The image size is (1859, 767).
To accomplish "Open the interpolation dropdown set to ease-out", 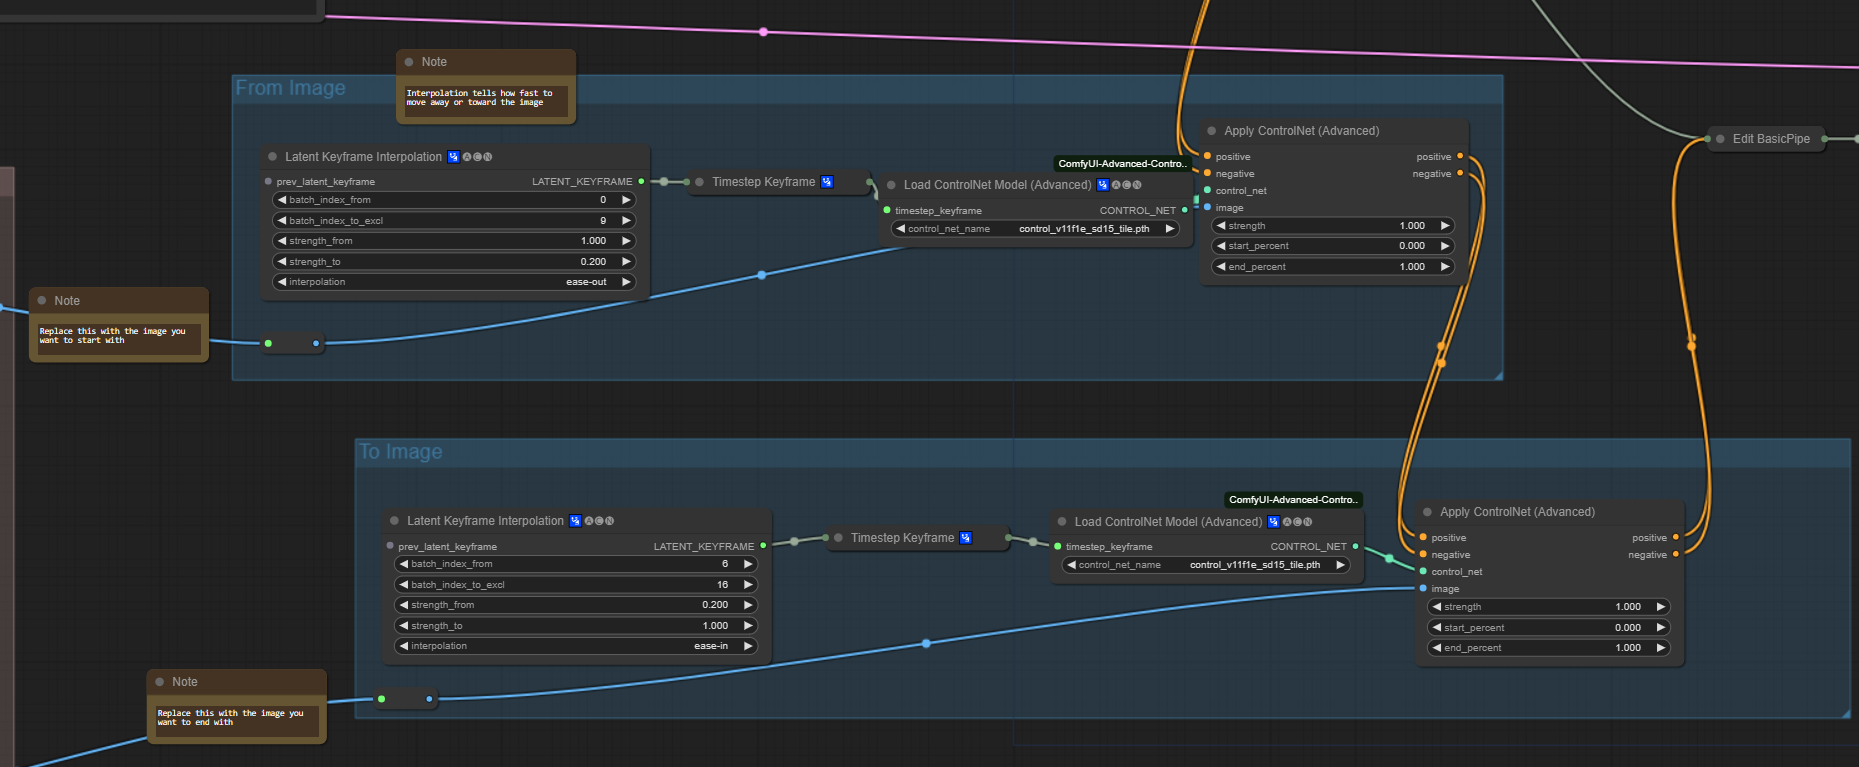I will click(x=455, y=282).
